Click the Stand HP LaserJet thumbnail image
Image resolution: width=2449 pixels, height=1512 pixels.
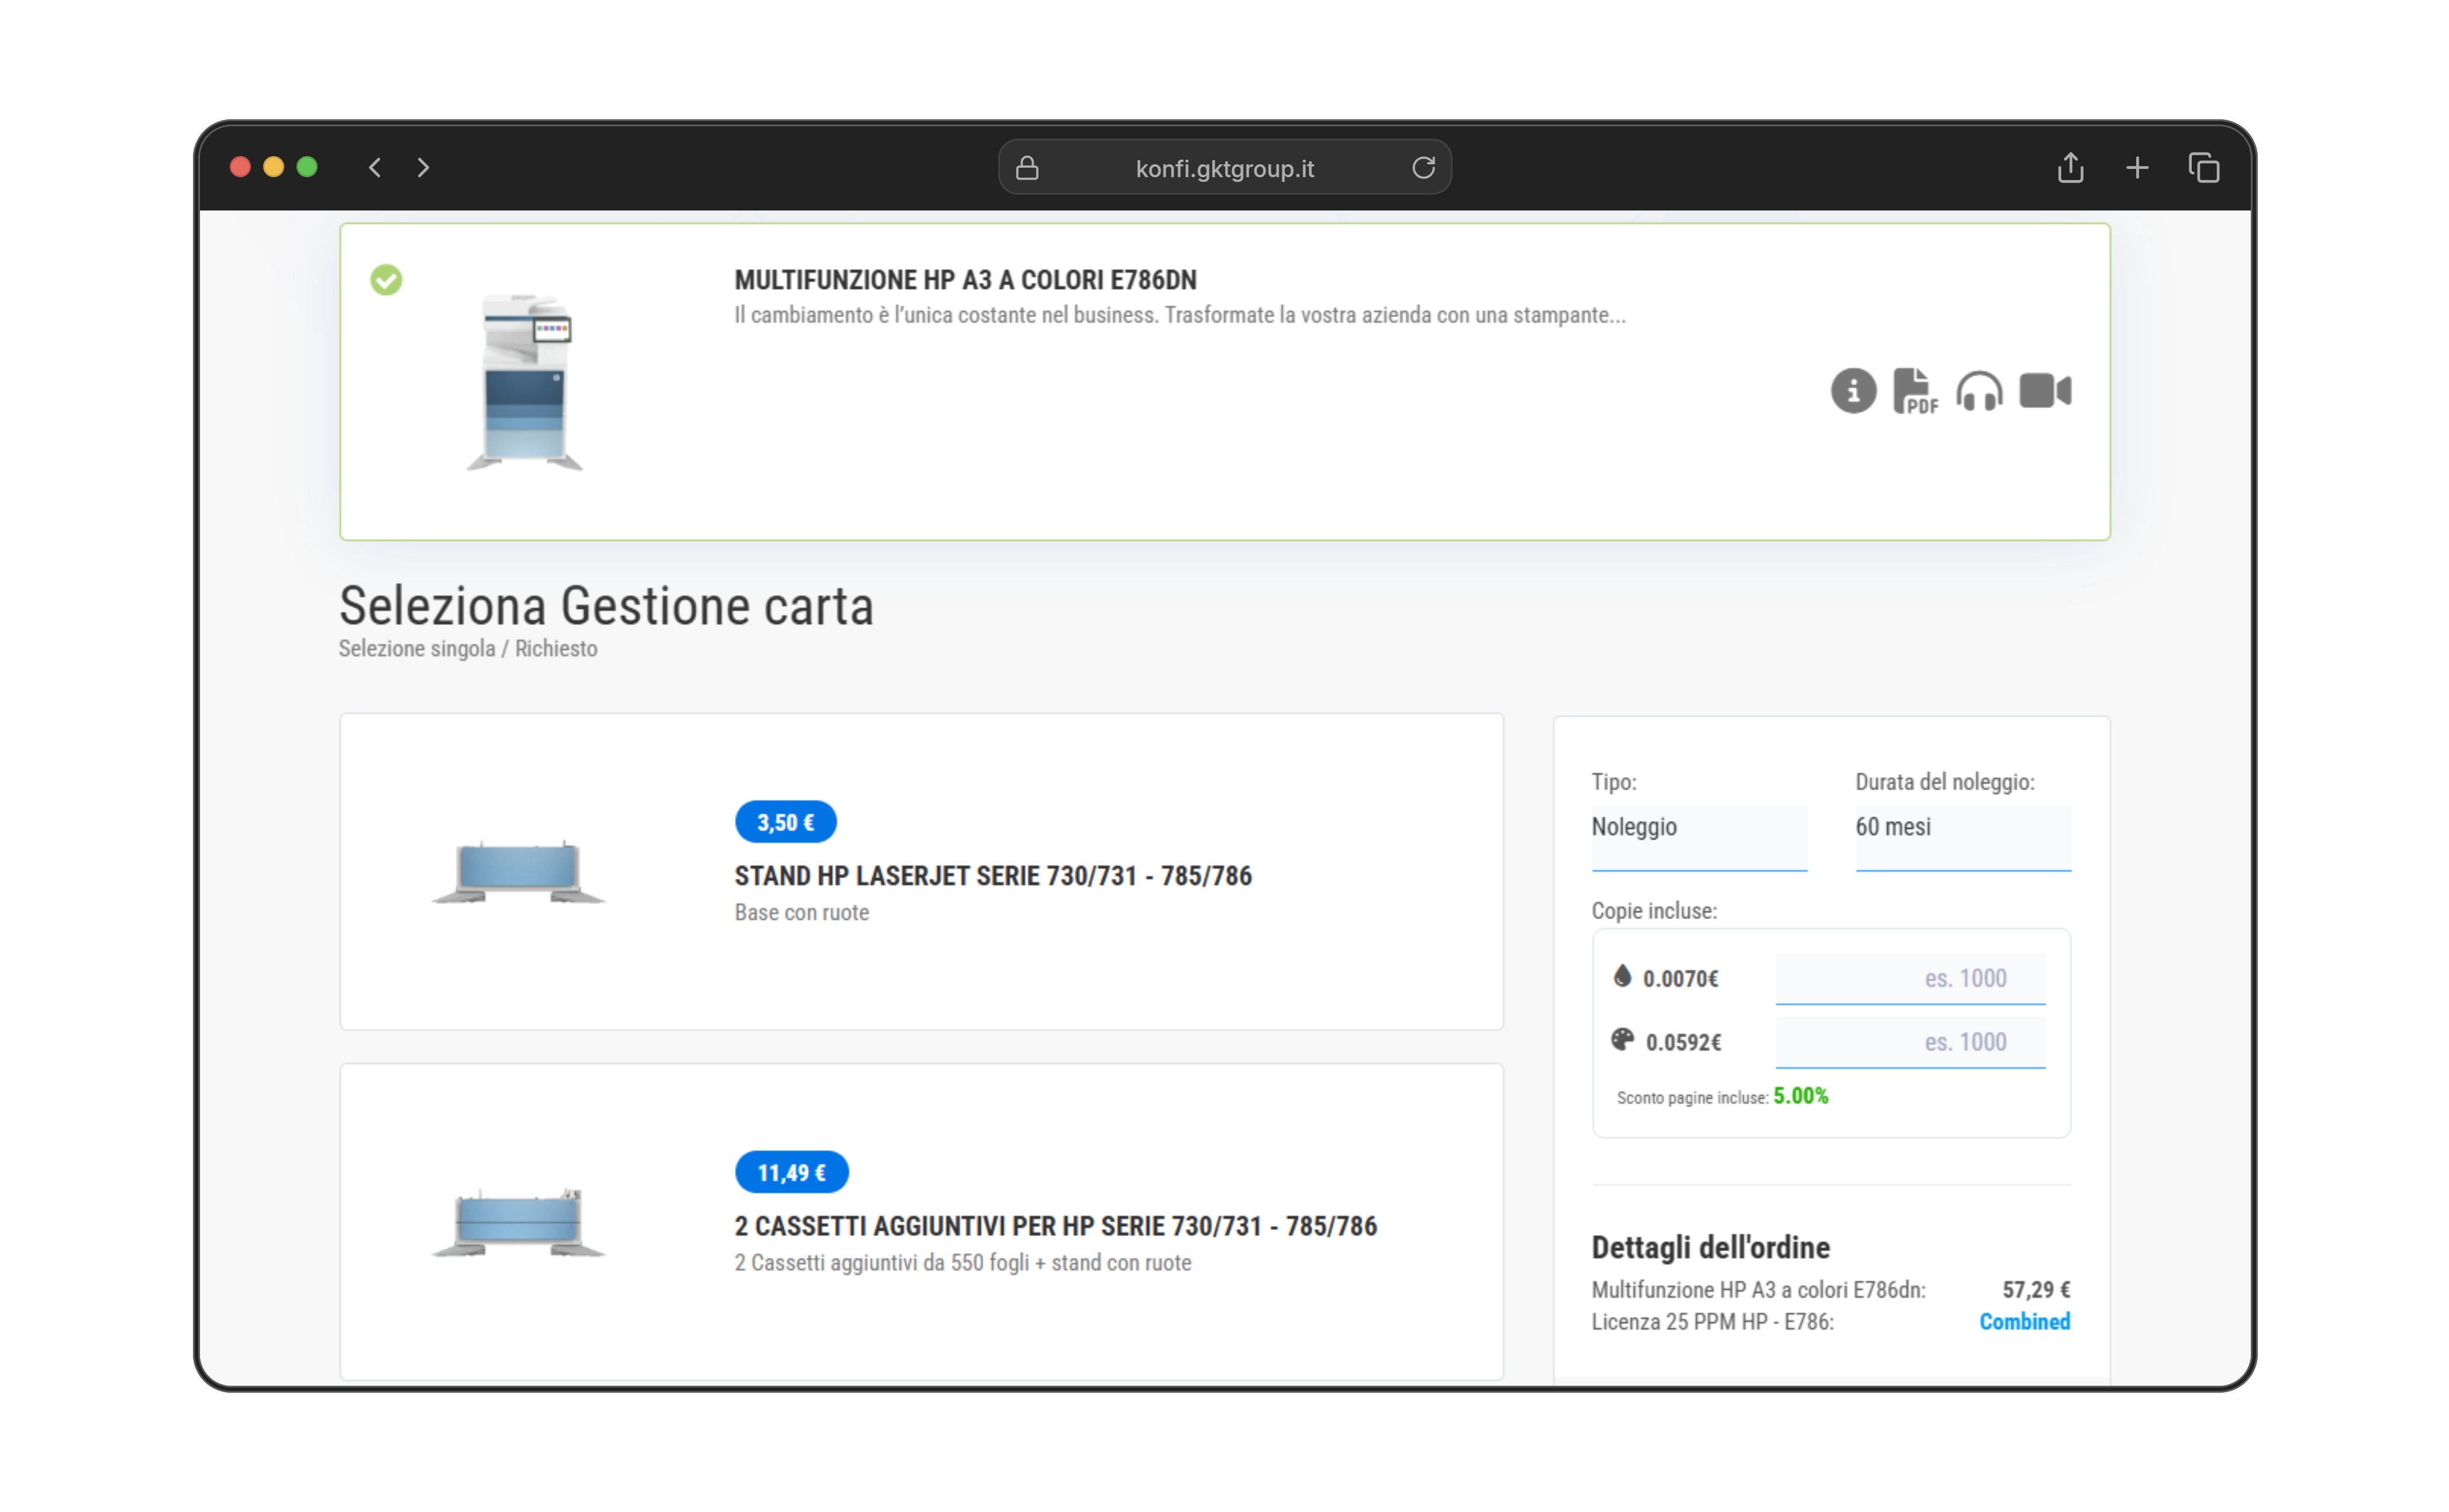coord(518,871)
